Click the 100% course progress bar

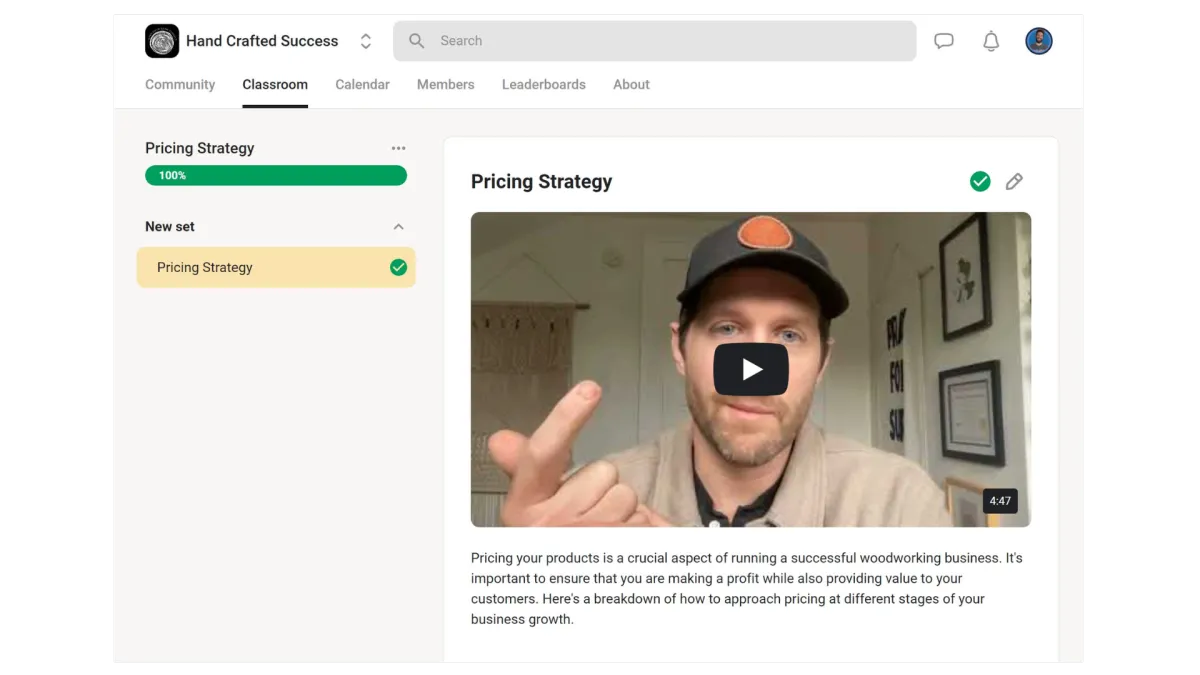click(276, 175)
